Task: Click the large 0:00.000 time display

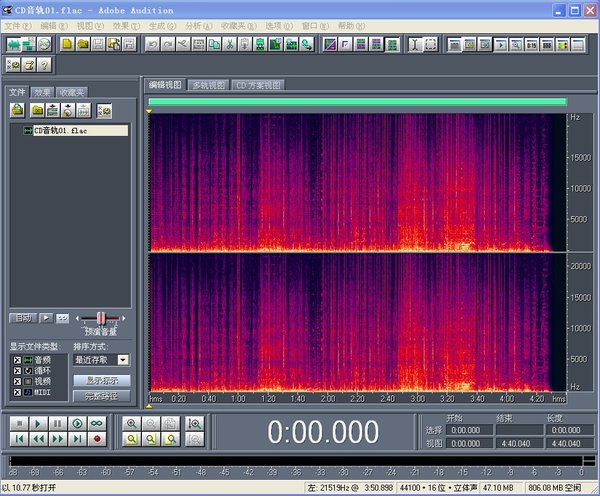Action: click(x=323, y=432)
